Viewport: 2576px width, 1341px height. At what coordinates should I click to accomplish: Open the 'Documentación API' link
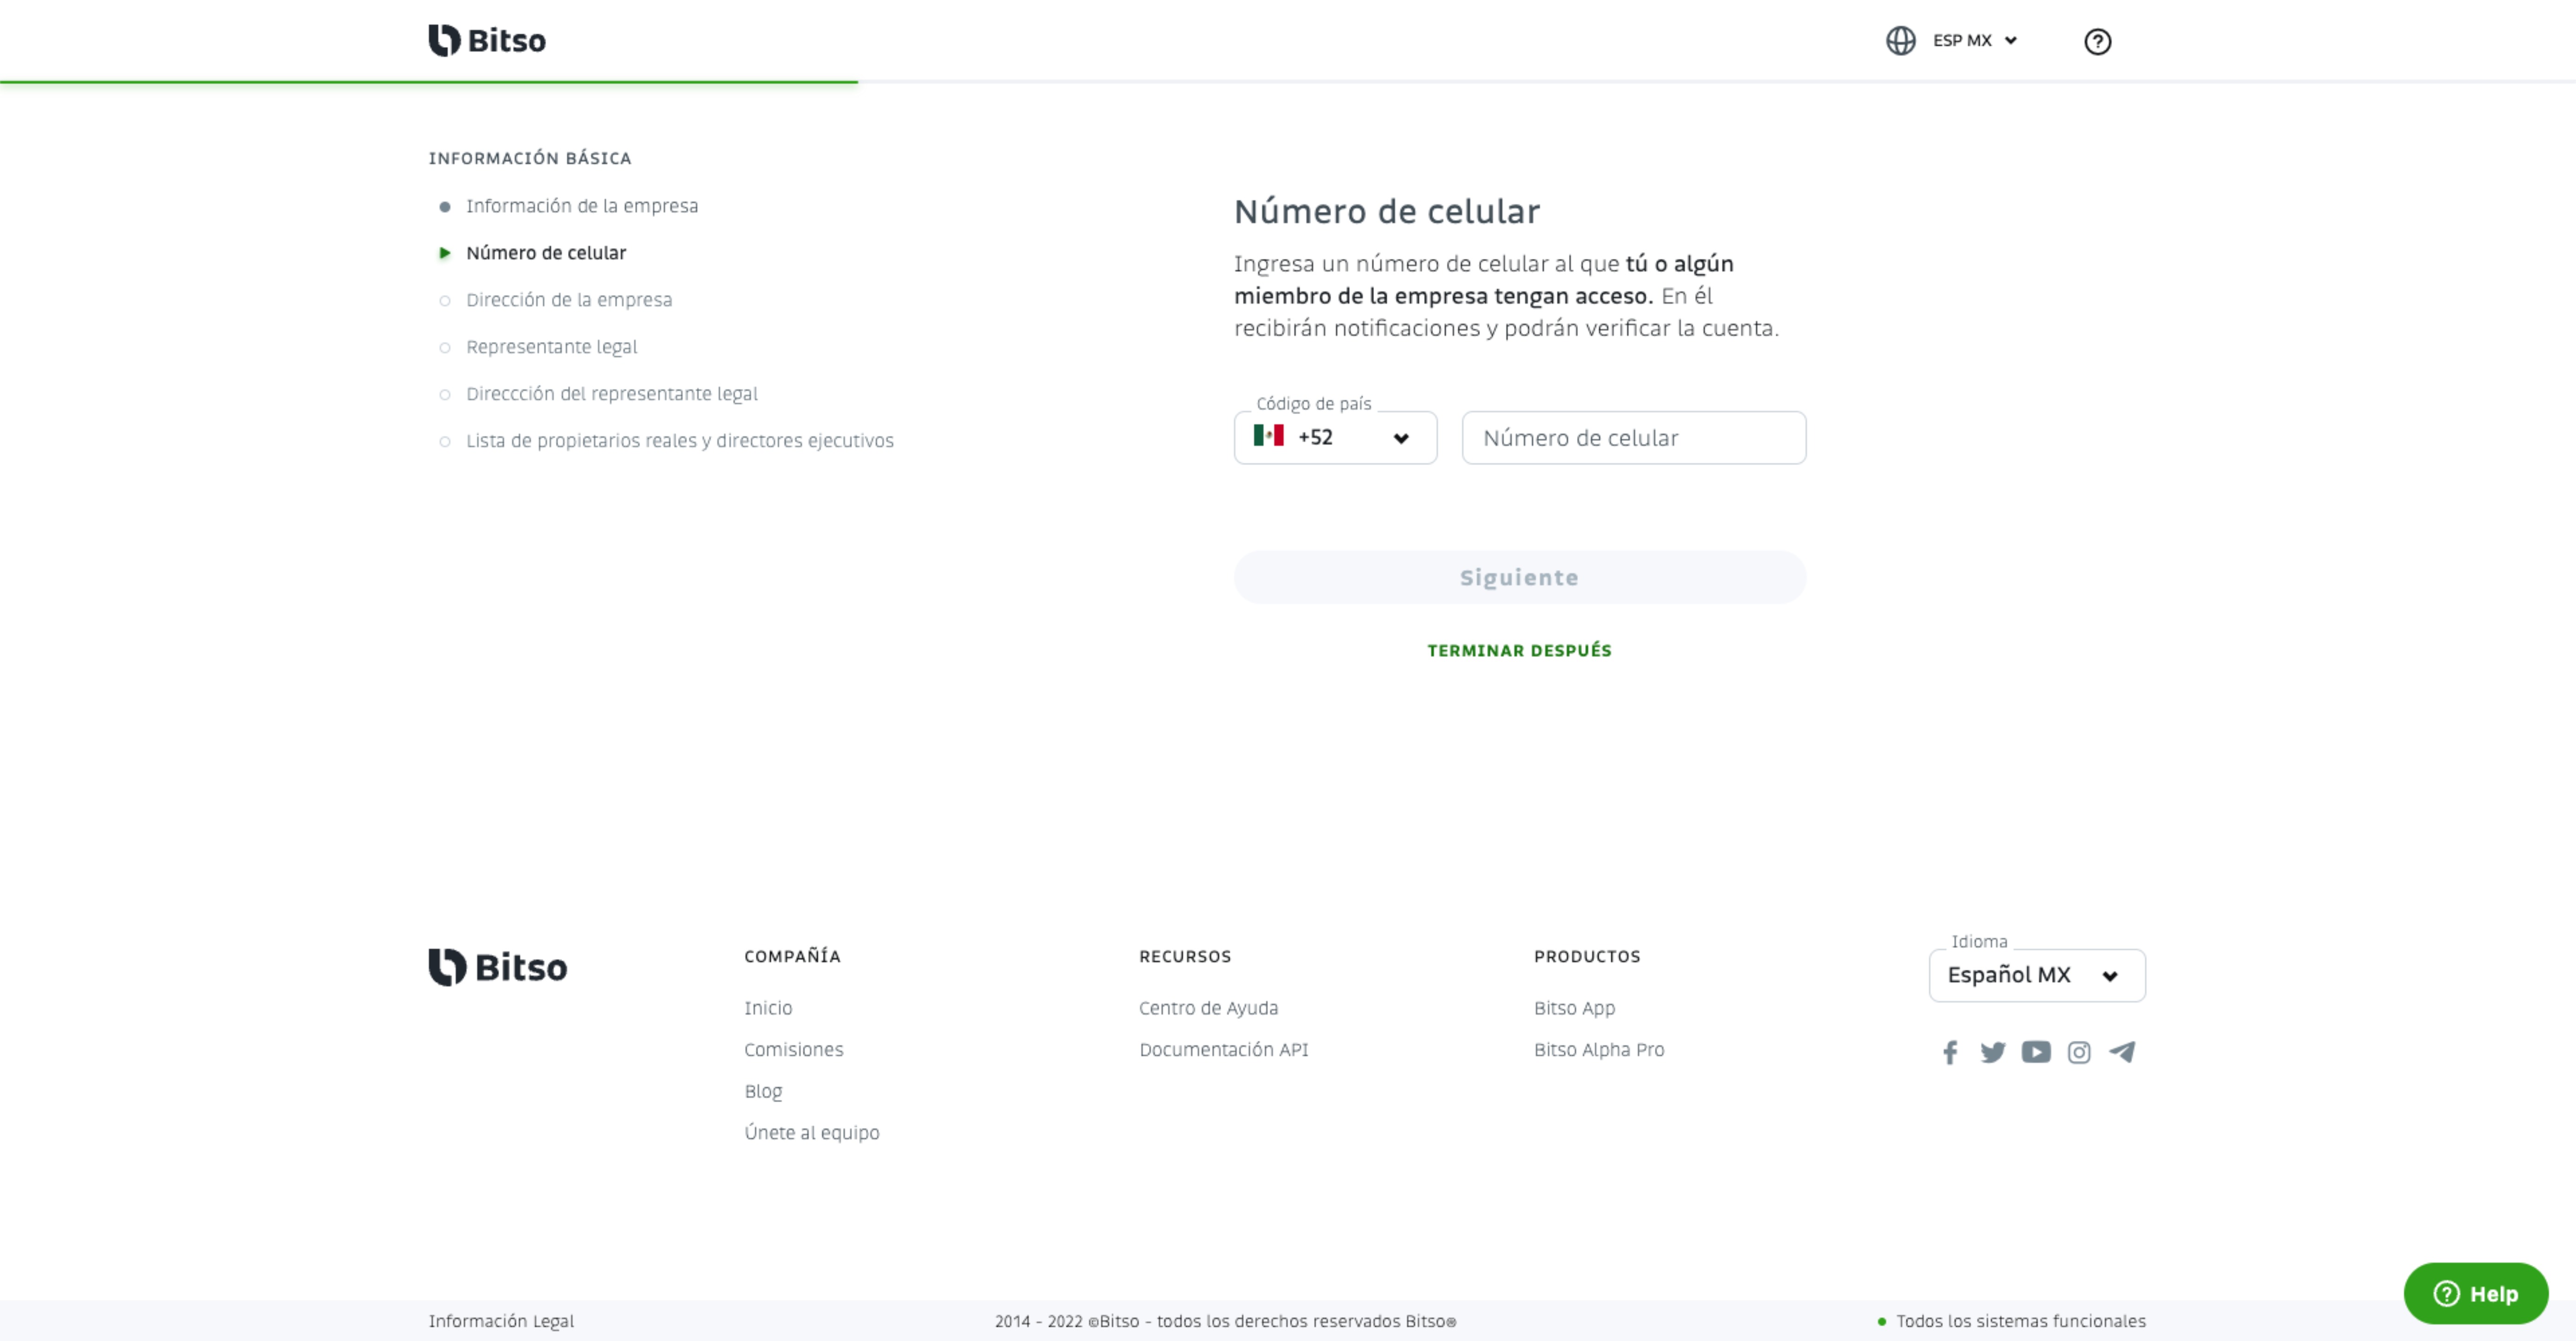(x=1223, y=1050)
